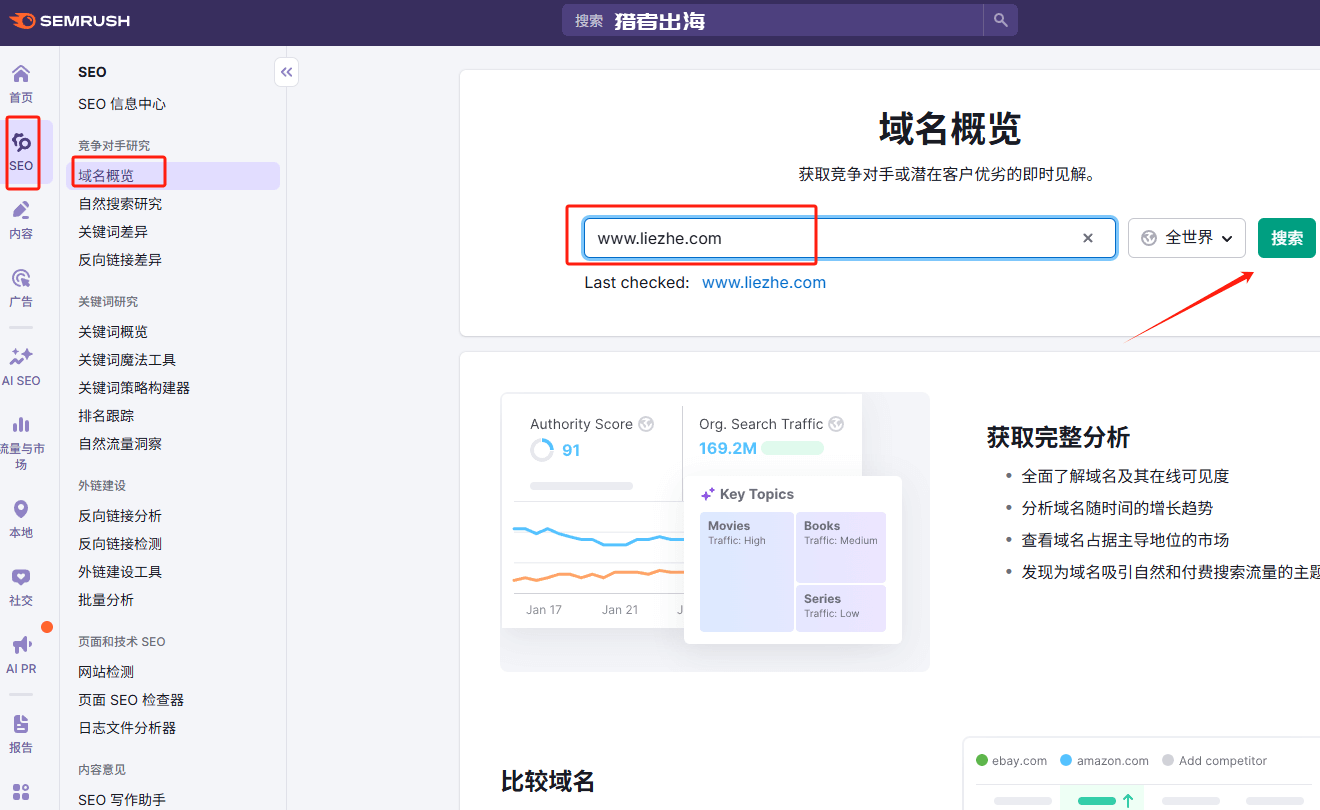Image resolution: width=1320 pixels, height=810 pixels.
Task: Click the green 搜索 button
Action: (x=1287, y=238)
